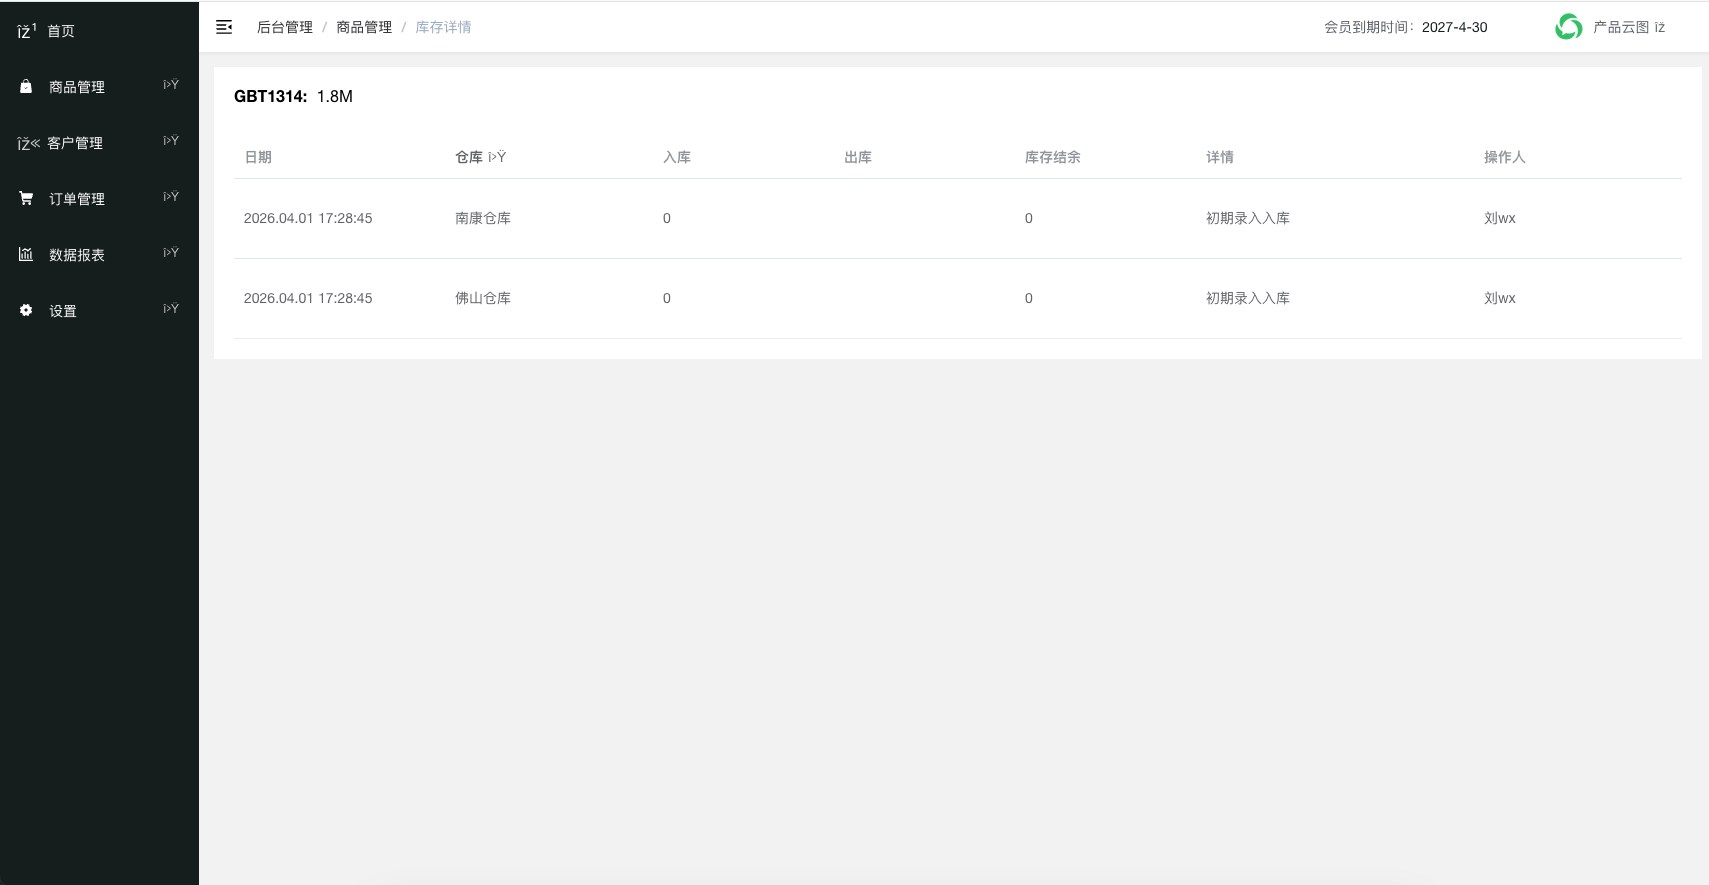Click the gear icon for 设置

coord(26,311)
